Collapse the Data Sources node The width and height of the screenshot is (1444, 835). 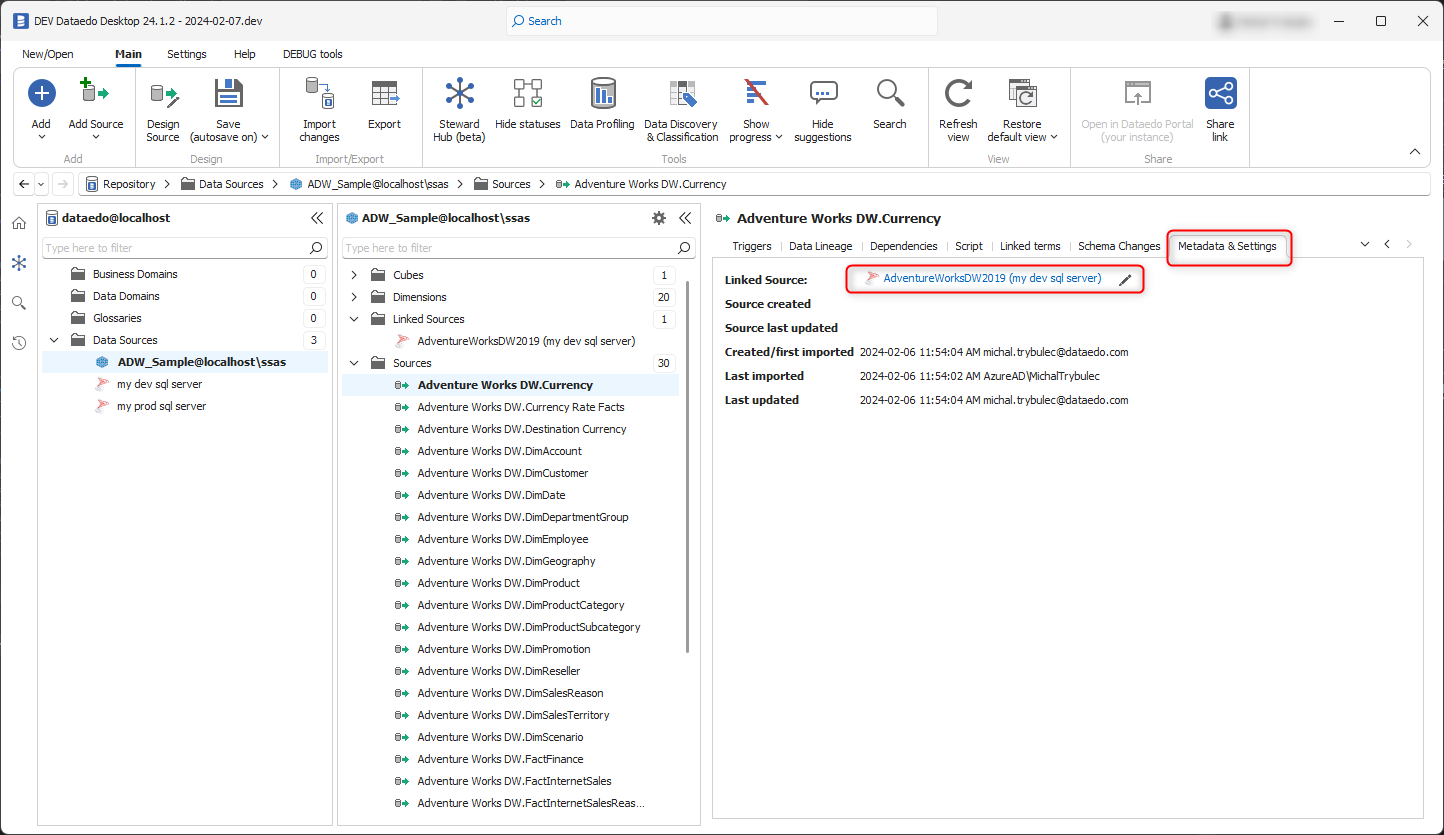click(x=54, y=340)
